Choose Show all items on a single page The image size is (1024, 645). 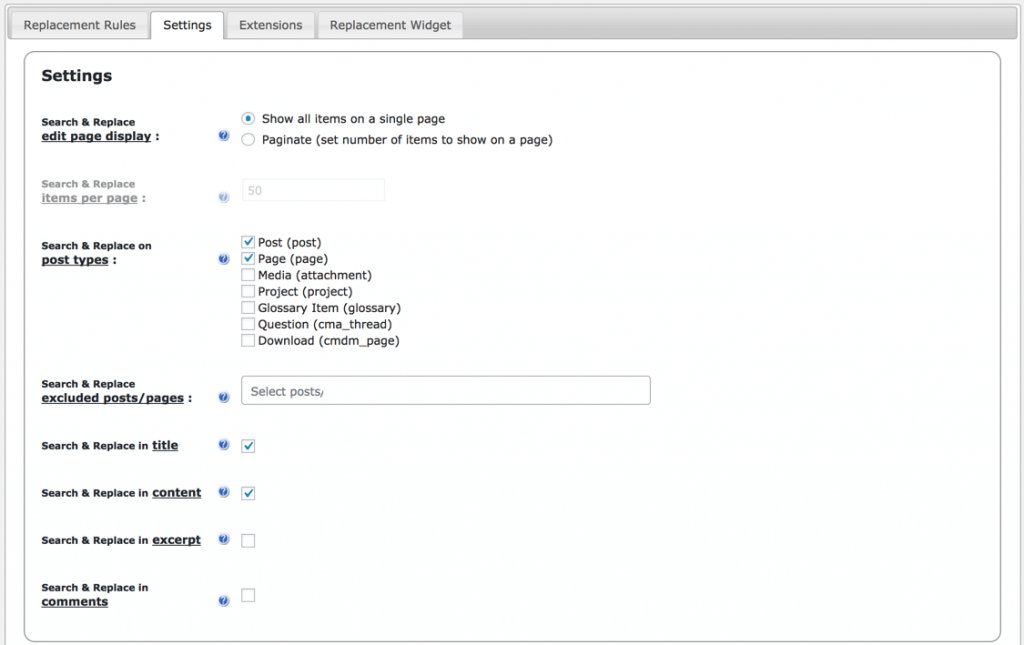[248, 119]
